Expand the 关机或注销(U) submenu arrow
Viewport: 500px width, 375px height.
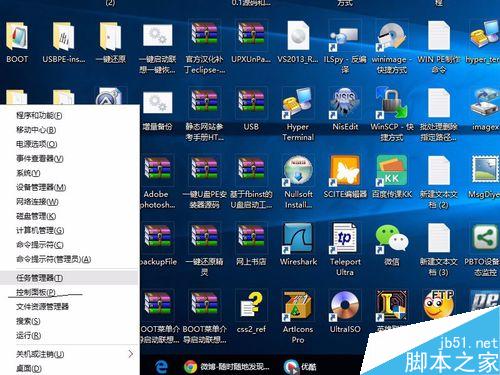pyautogui.click(x=131, y=354)
